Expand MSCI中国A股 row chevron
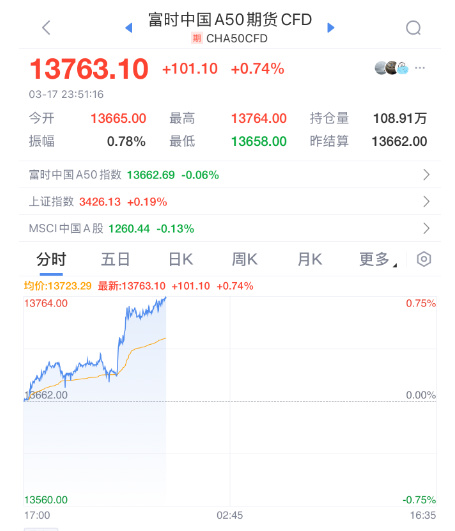455x531 pixels. pyautogui.click(x=426, y=229)
